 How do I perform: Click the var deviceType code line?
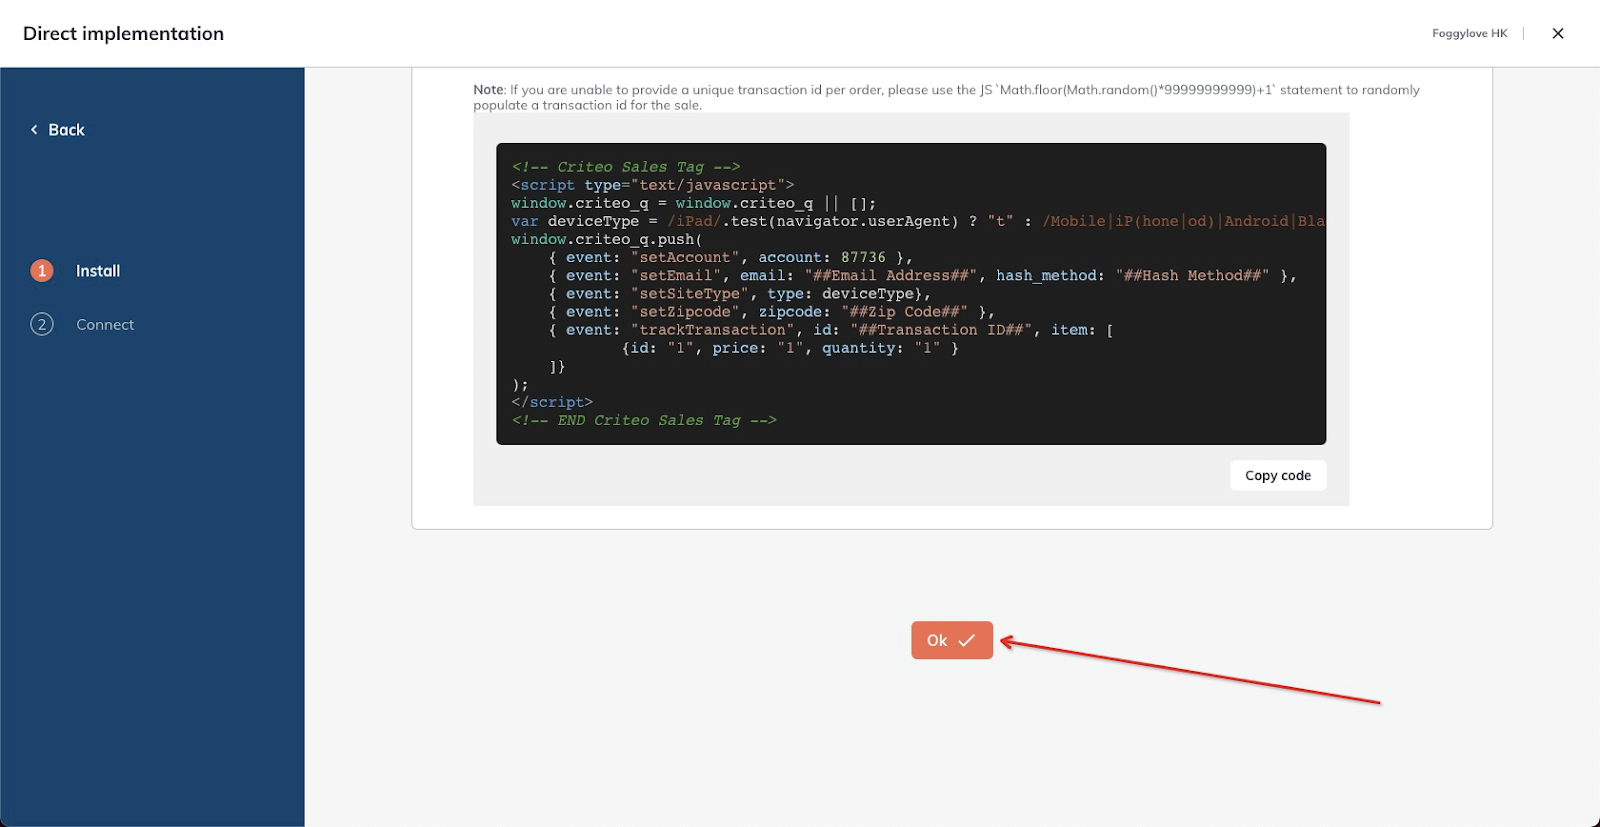(917, 221)
